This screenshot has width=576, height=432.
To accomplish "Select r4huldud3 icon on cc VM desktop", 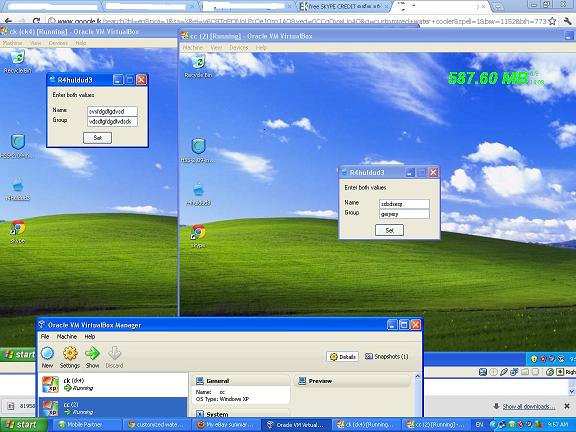I will [198, 190].
